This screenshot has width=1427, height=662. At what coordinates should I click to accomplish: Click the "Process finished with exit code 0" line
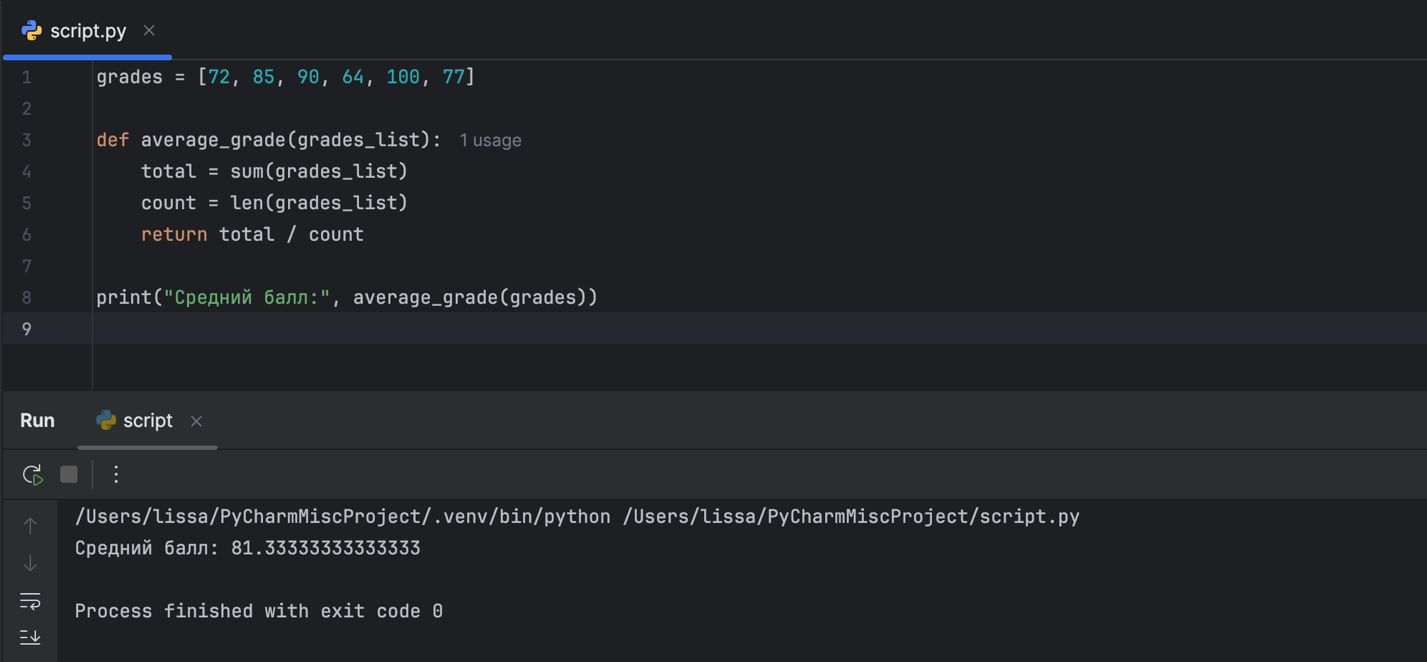coord(258,611)
